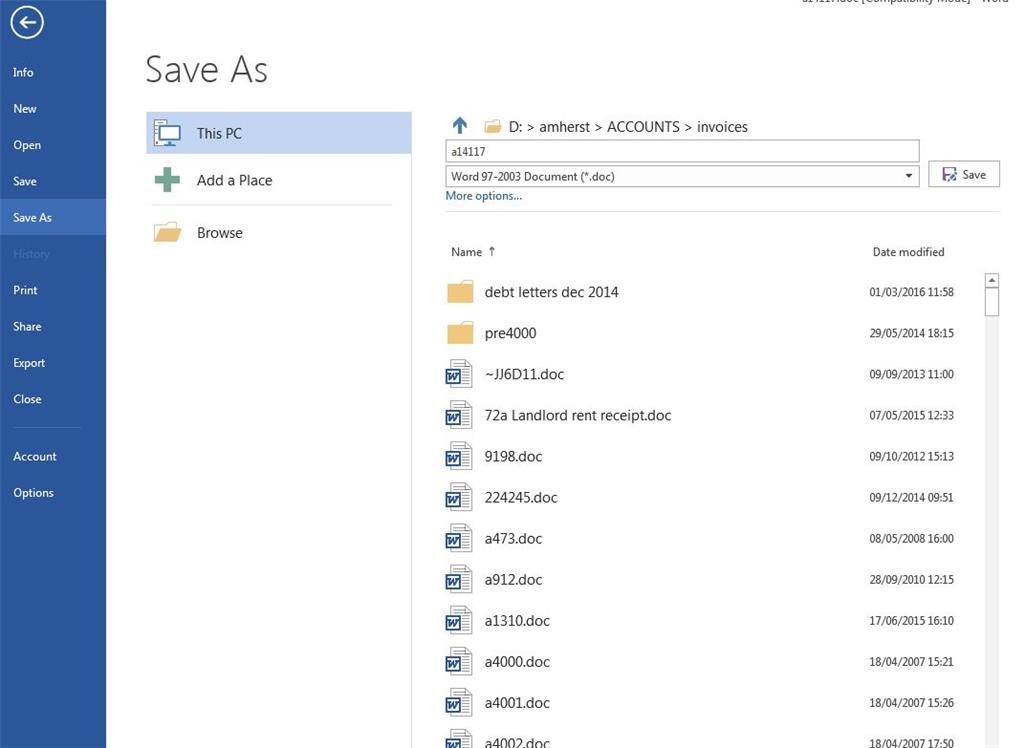The width and height of the screenshot is (1024, 748).
Task: Select file name a4000.doc
Action: click(x=517, y=662)
